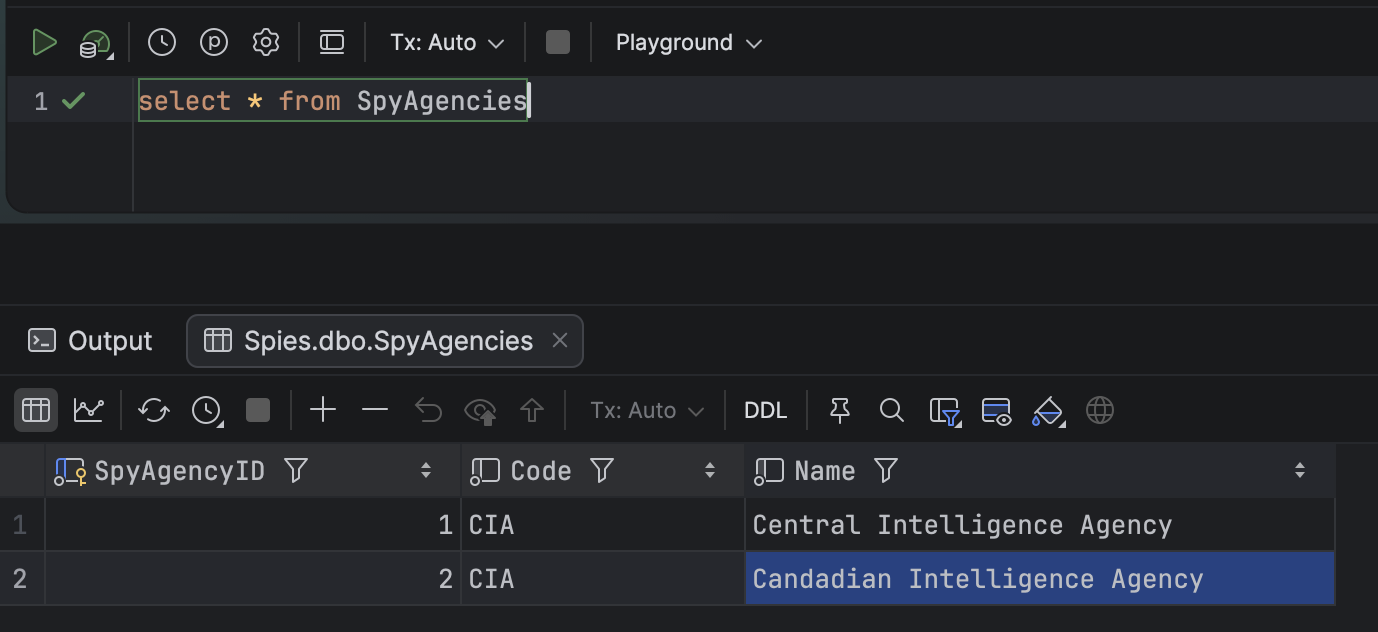This screenshot has height=632, width=1378.
Task: Pin the result tab
Action: (x=840, y=410)
